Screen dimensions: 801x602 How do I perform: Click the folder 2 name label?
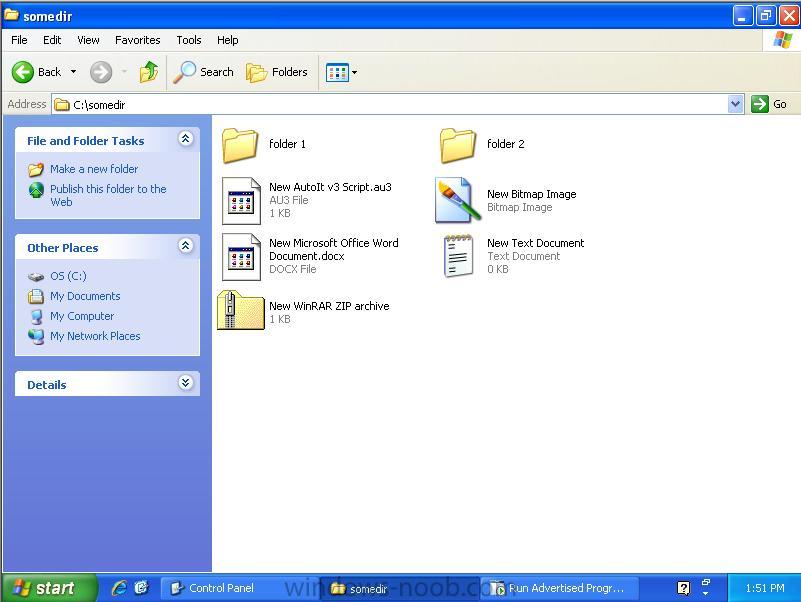click(x=505, y=144)
